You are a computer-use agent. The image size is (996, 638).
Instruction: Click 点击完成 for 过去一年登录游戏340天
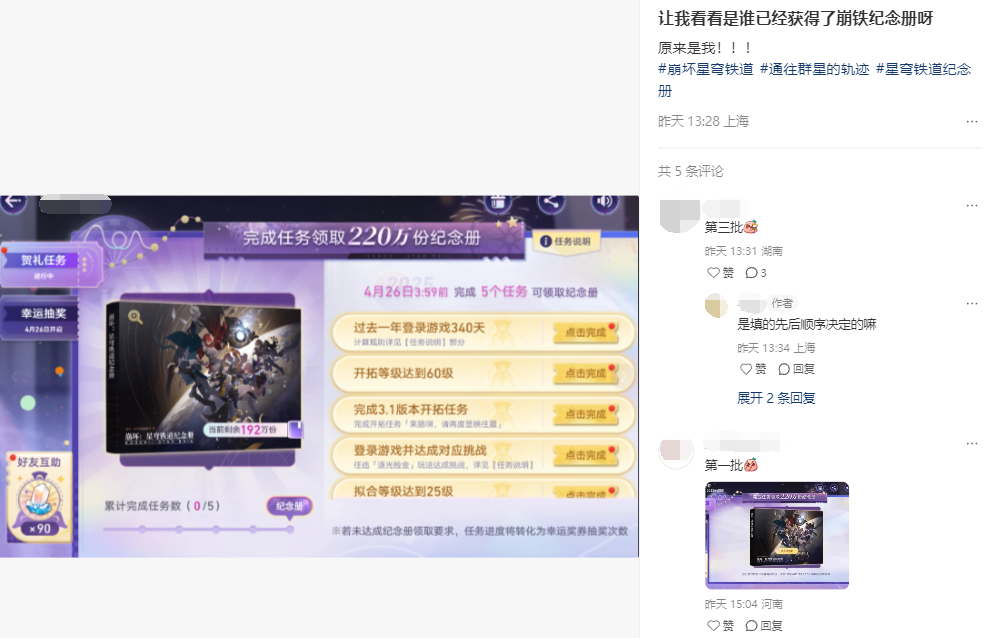pos(586,332)
